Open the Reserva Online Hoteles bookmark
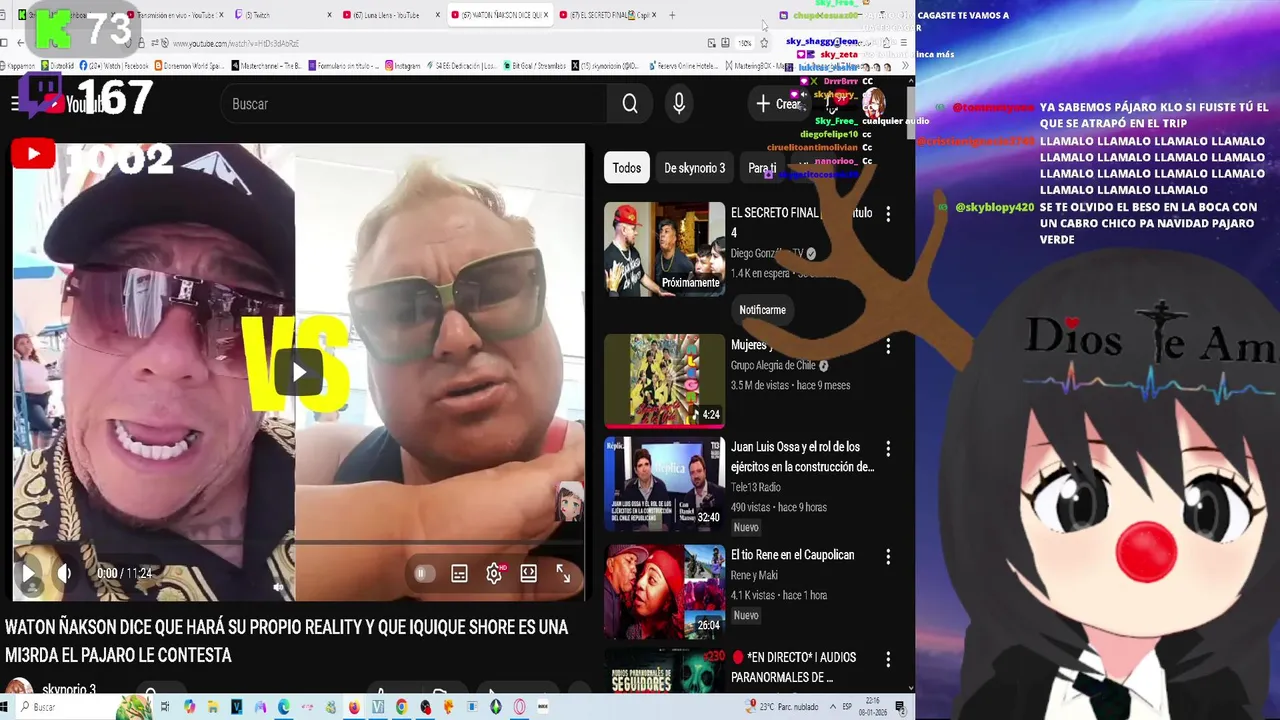 684,66
